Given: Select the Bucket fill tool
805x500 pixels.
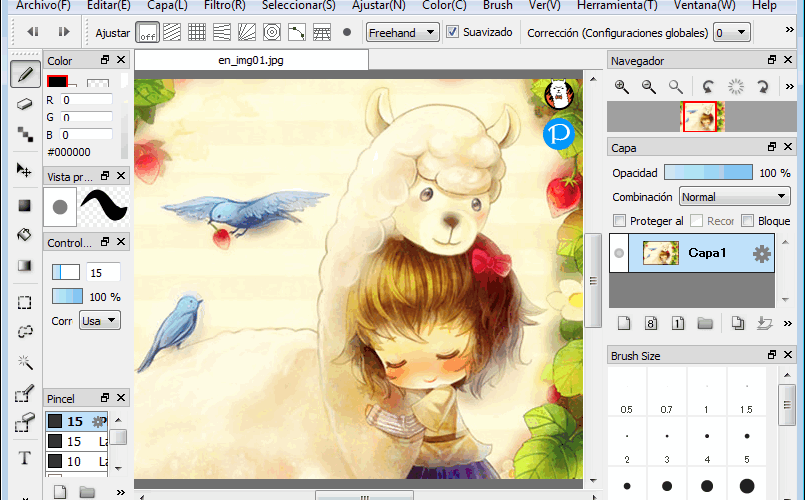Looking at the screenshot, I should pos(25,235).
